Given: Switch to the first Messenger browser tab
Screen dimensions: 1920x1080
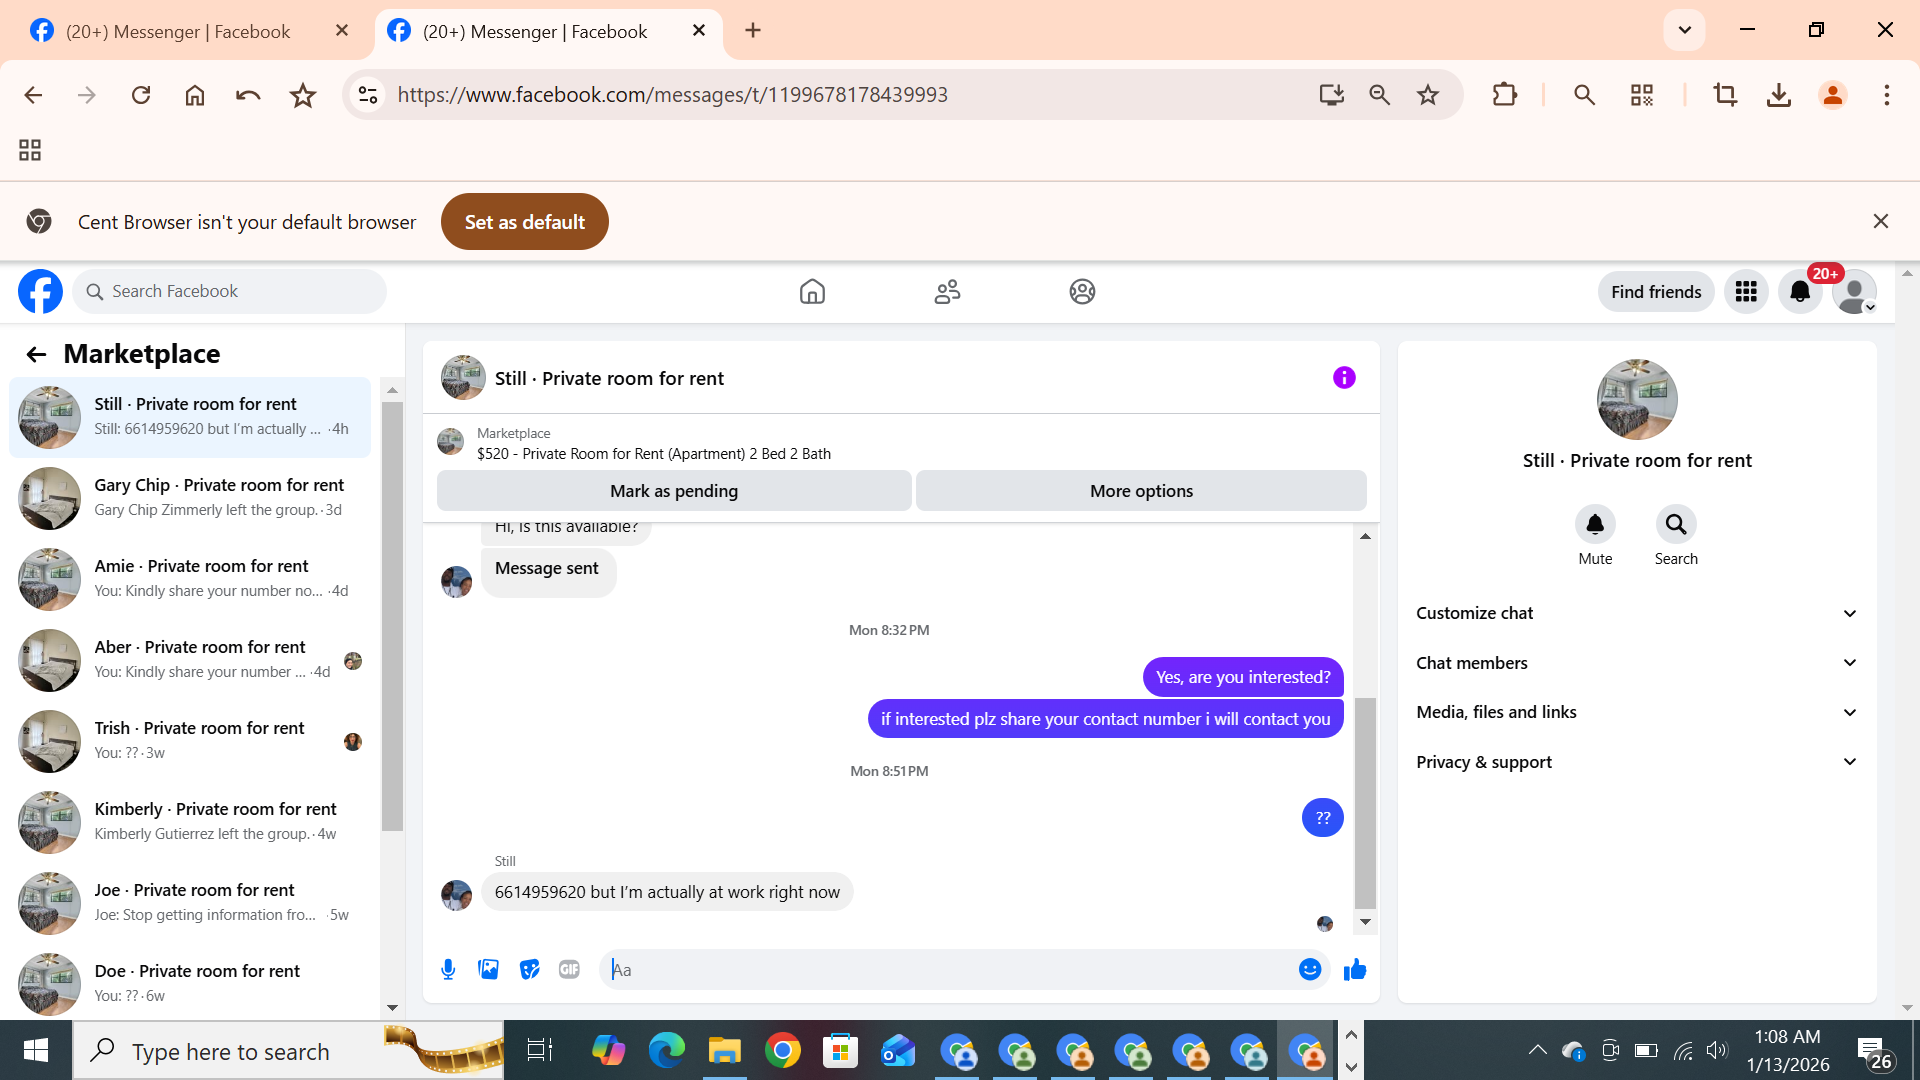Looking at the screenshot, I should pos(180,31).
